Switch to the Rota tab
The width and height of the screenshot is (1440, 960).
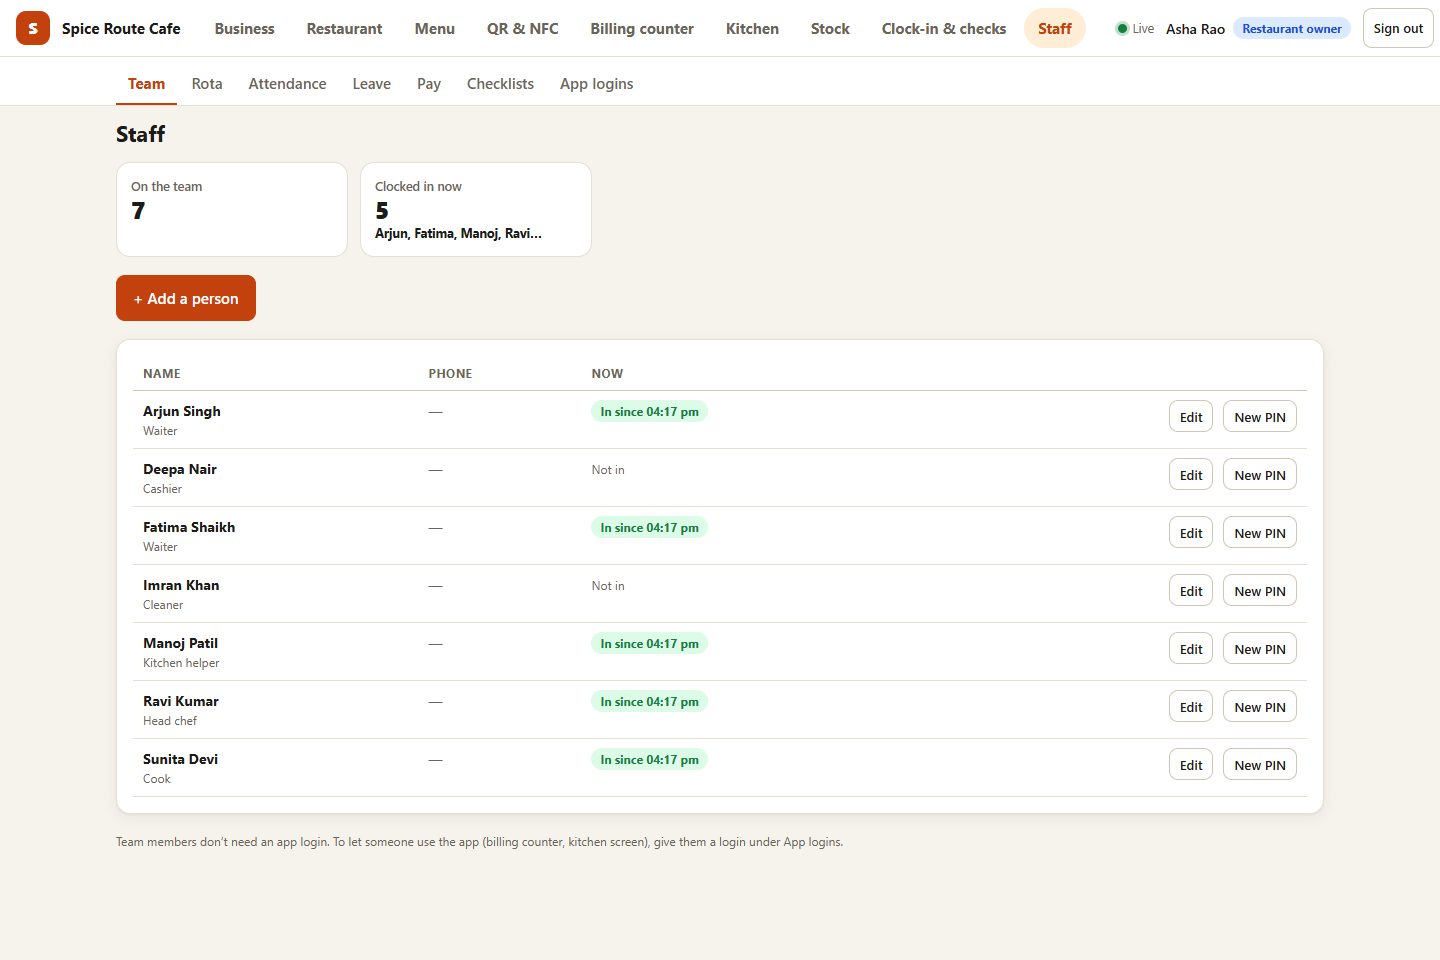pos(207,84)
